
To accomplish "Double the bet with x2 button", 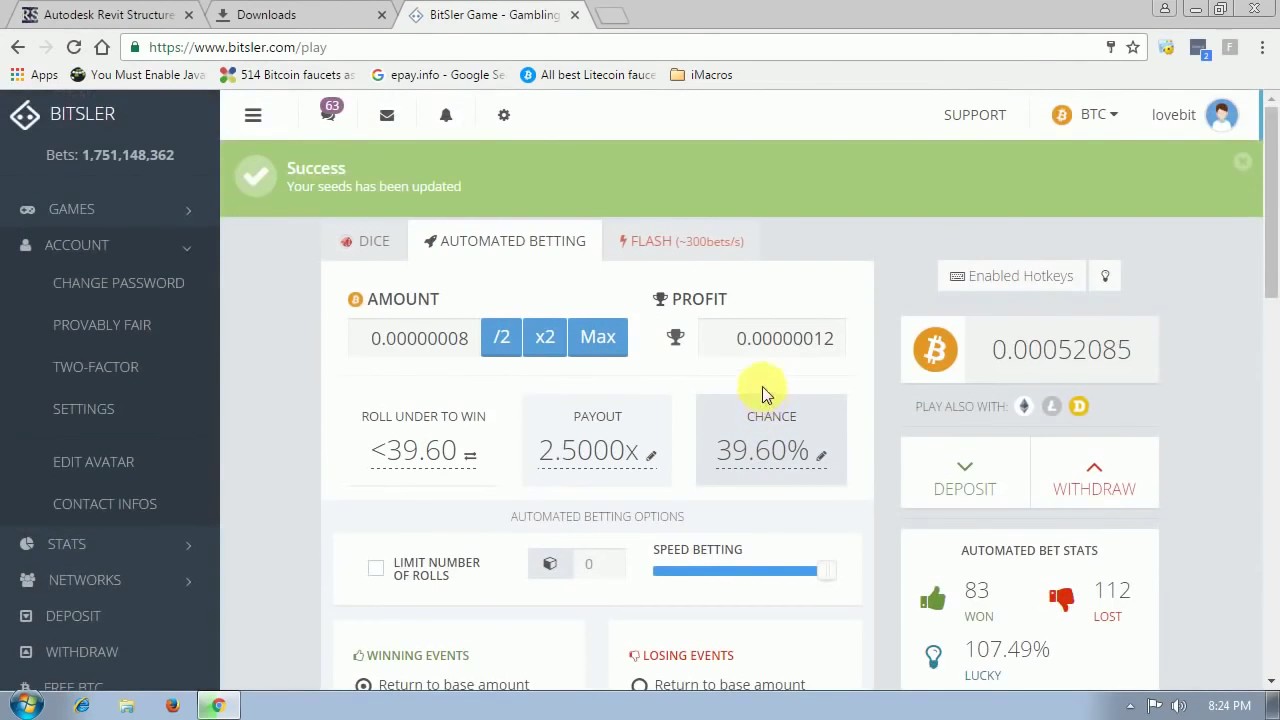I will click(x=545, y=337).
